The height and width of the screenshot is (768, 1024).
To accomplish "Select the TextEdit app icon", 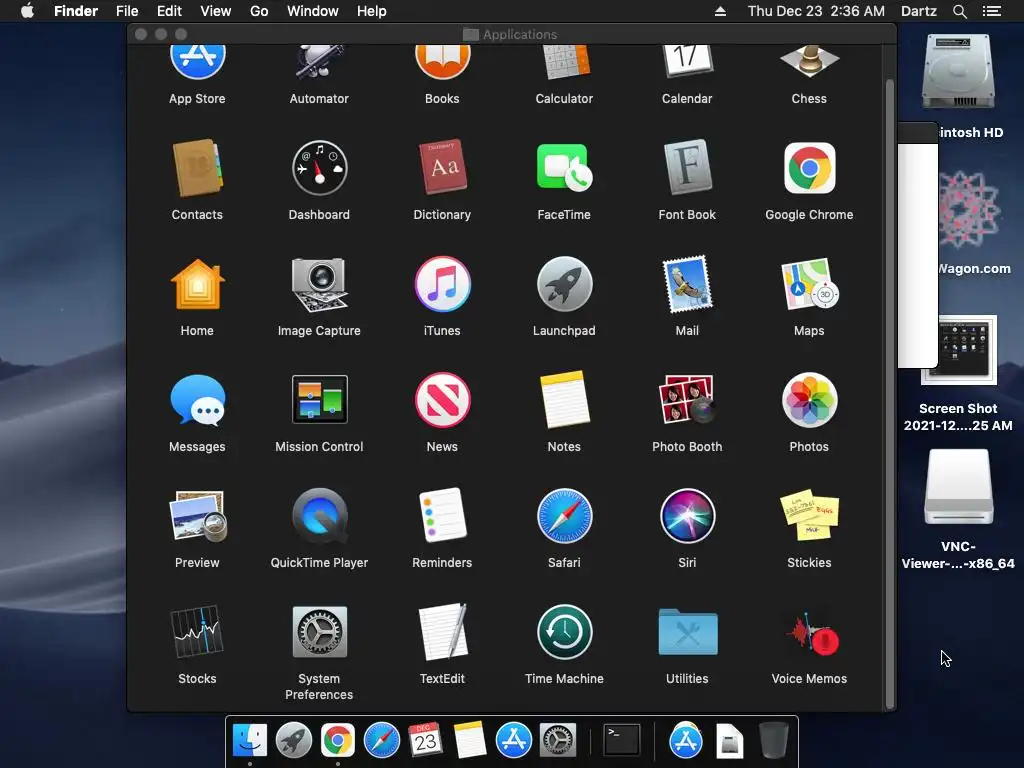I will [x=442, y=632].
